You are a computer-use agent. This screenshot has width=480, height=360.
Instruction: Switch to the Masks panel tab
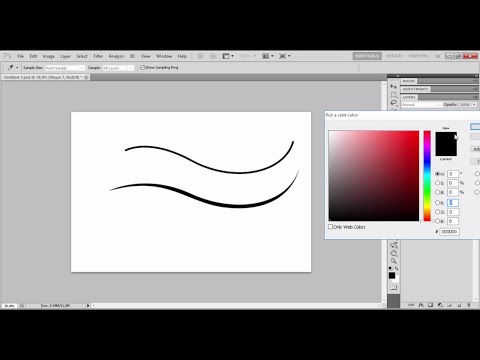point(409,81)
